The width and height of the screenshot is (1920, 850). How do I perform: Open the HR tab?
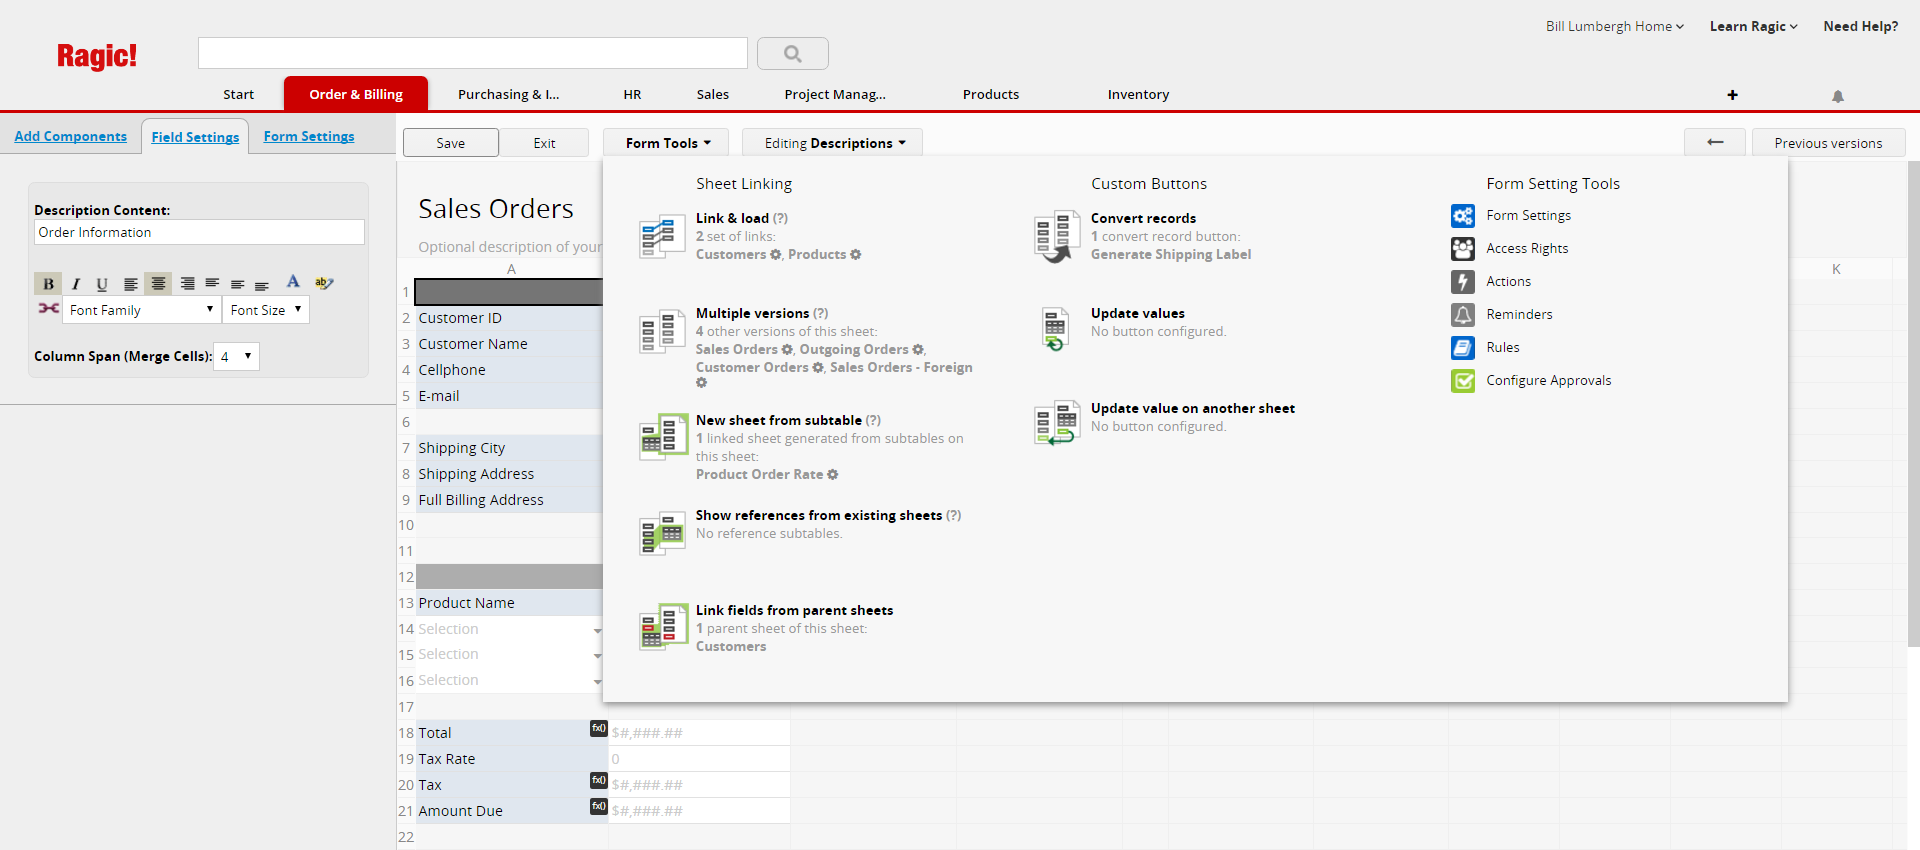pos(632,94)
